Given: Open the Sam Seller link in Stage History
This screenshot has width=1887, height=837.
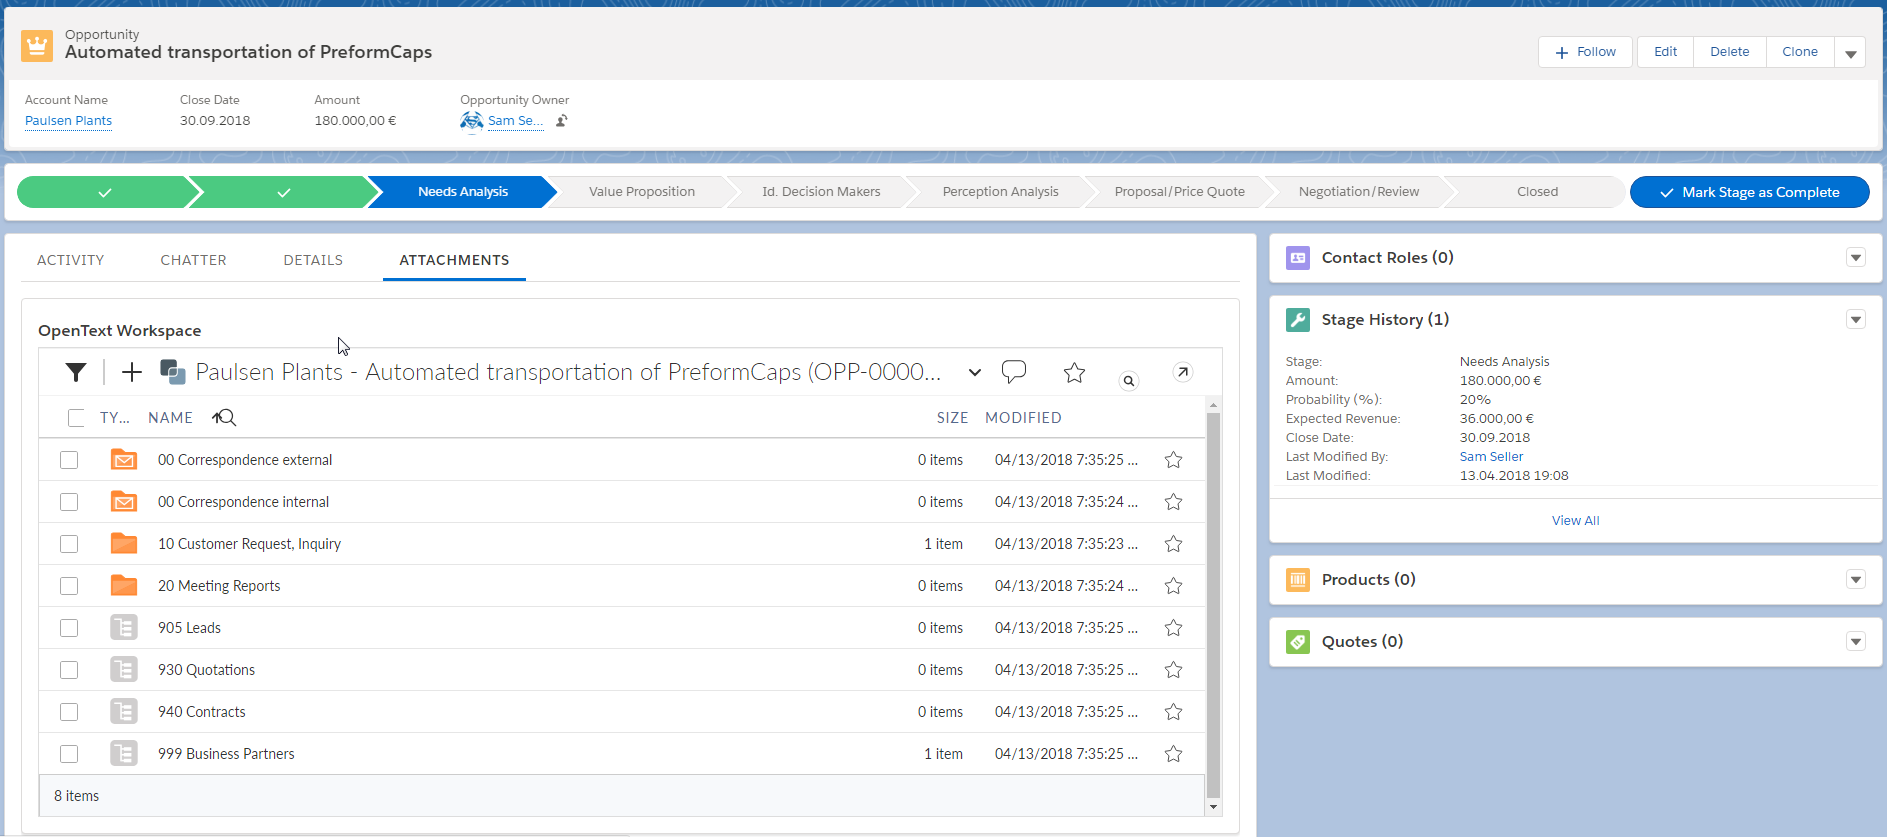Looking at the screenshot, I should click(1491, 457).
